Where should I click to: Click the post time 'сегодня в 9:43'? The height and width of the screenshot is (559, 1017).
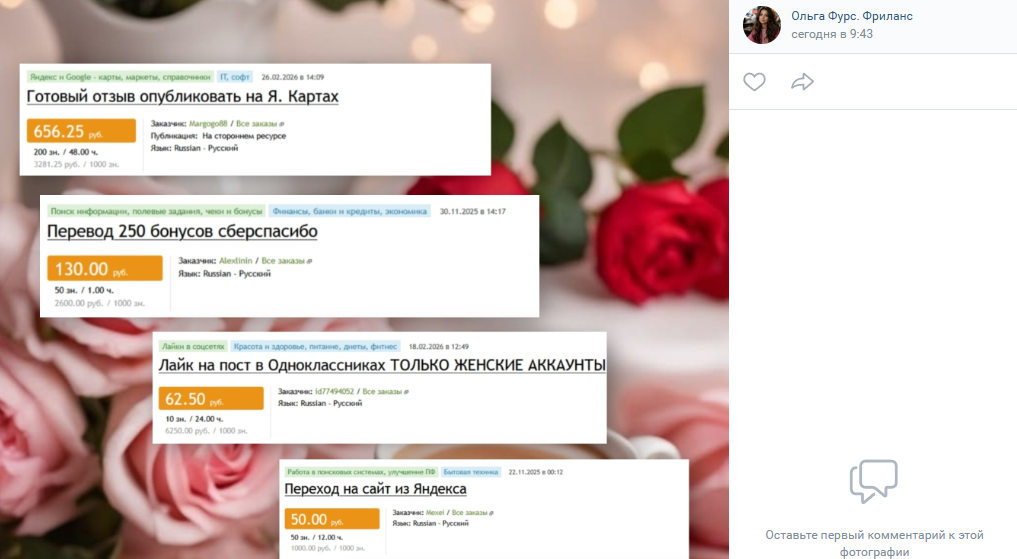[832, 34]
